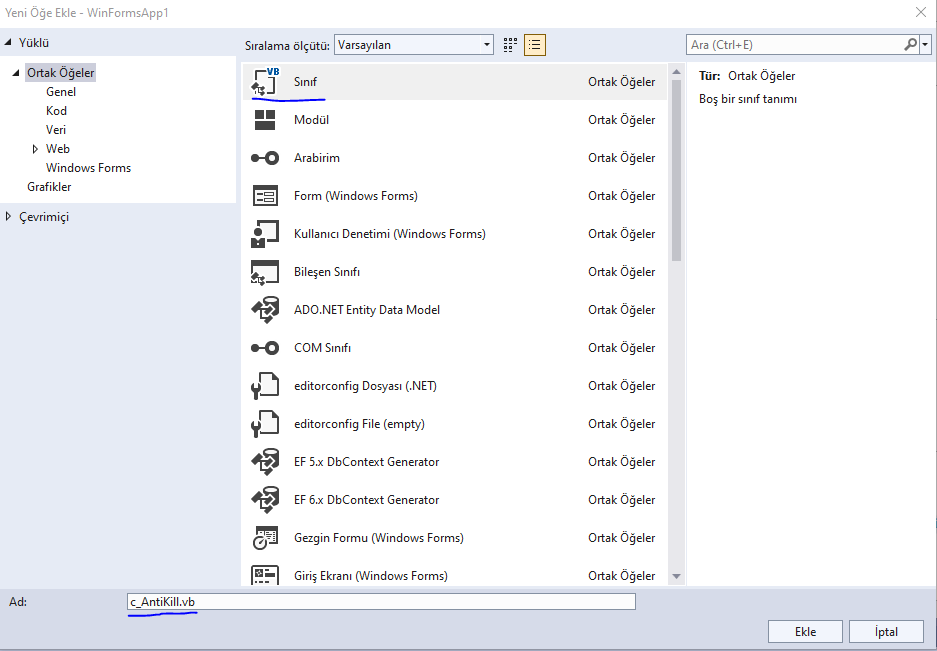The height and width of the screenshot is (651, 937).
Task: Click the Modül template name
Action: (311, 120)
